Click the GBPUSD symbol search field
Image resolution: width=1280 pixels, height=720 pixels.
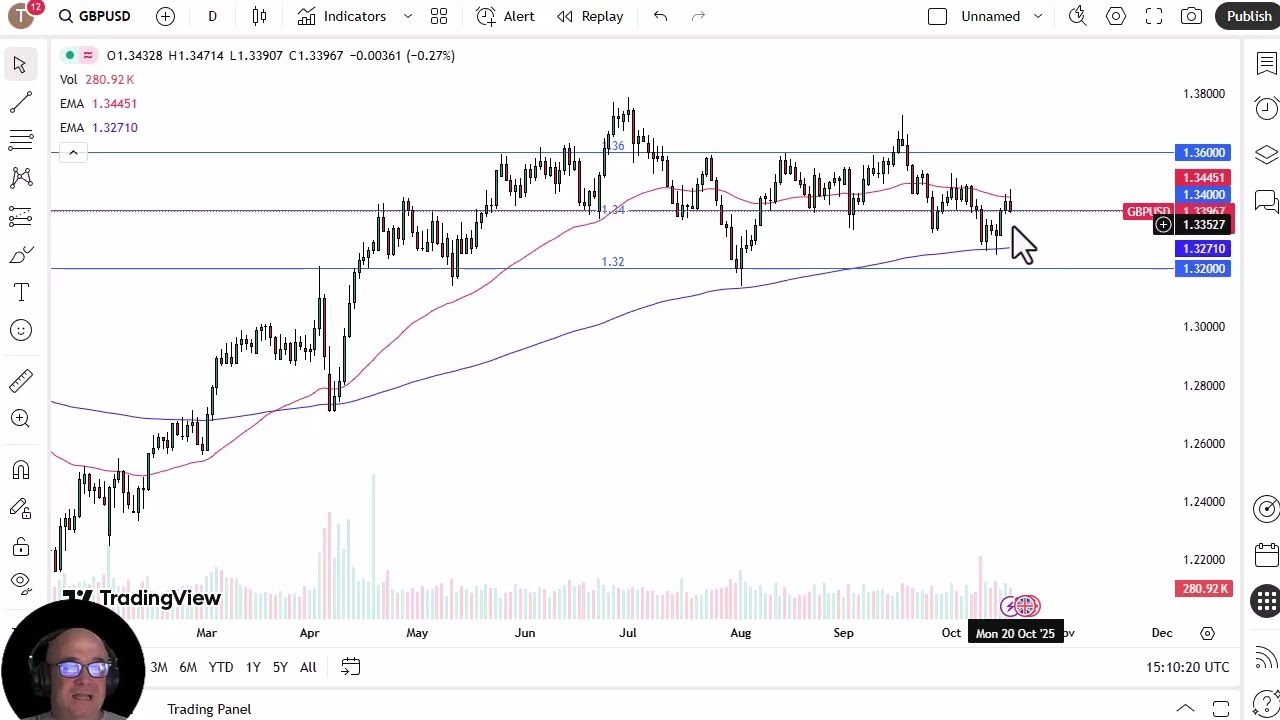pyautogui.click(x=95, y=16)
